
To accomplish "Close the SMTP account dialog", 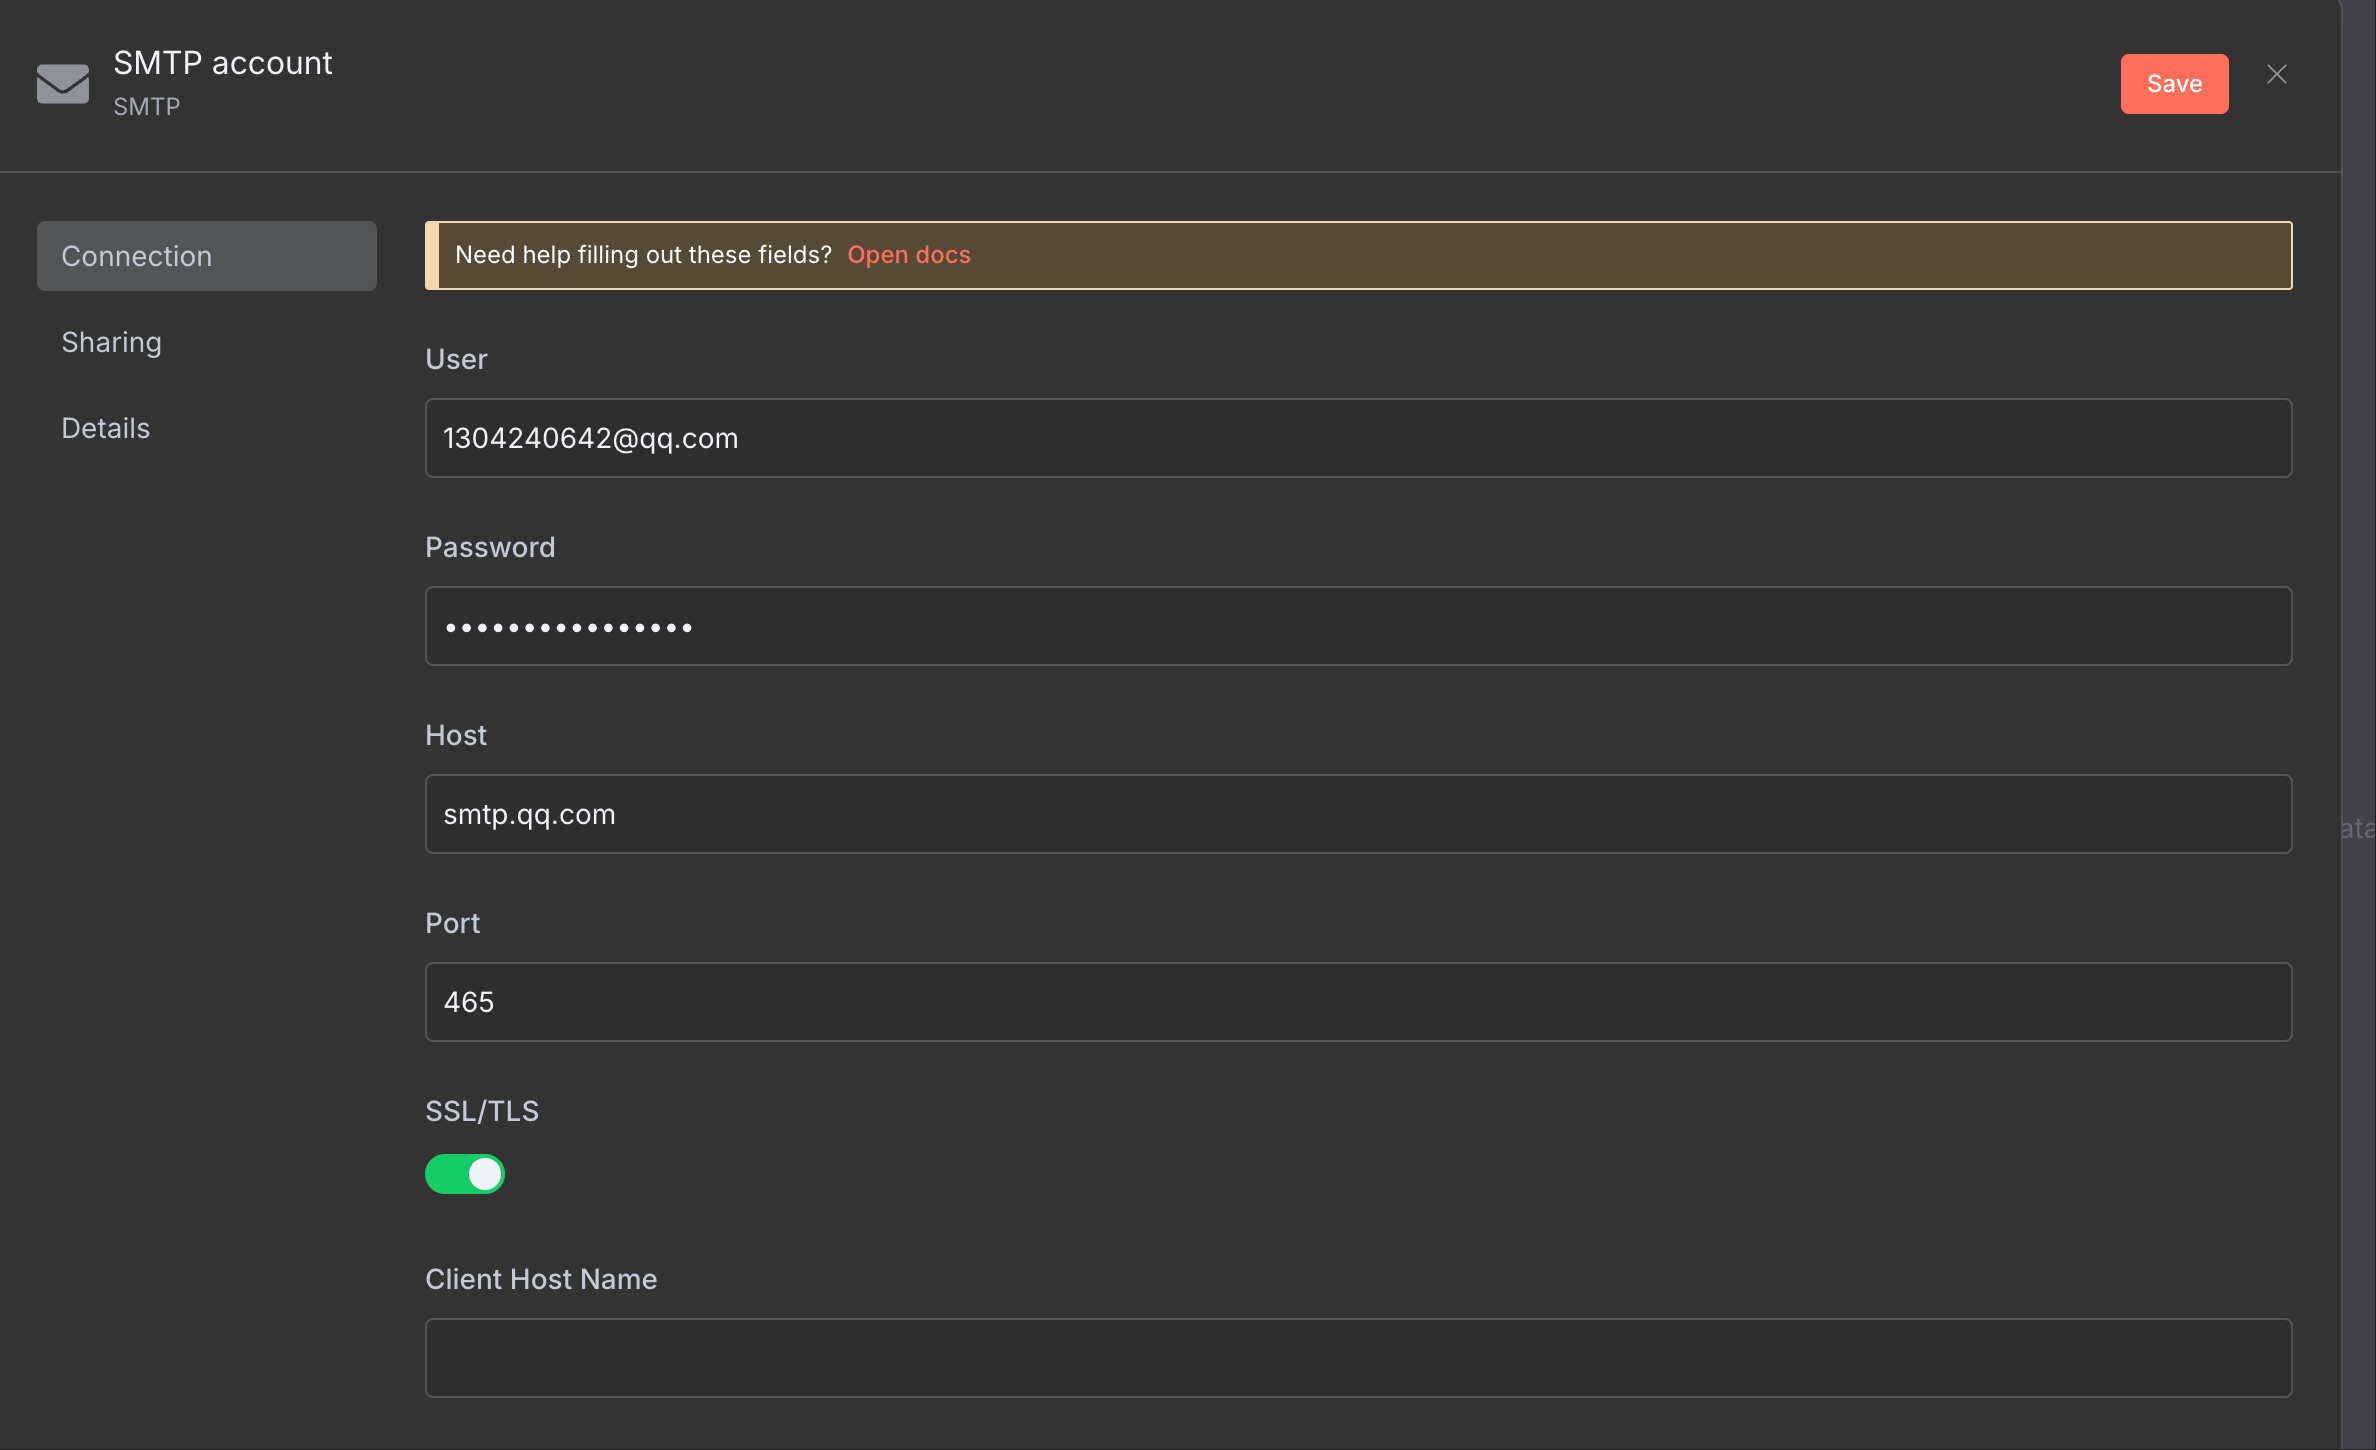I will coord(2277,75).
